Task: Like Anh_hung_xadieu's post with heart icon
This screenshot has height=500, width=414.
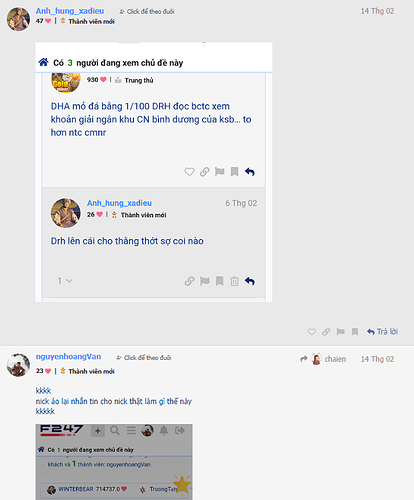Action: (x=312, y=332)
